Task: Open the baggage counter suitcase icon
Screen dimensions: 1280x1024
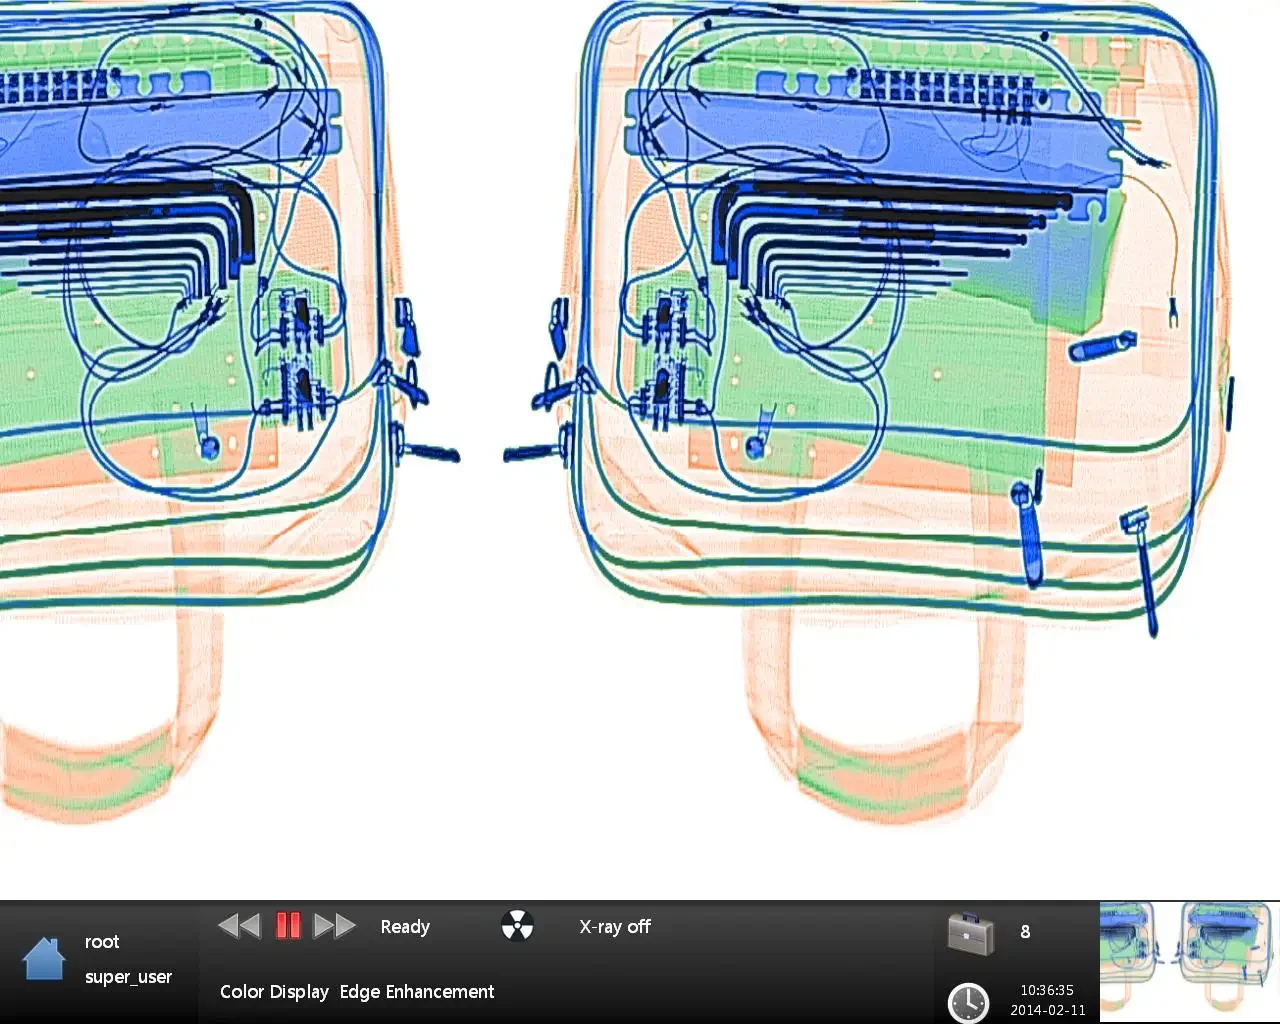Action: [x=971, y=934]
